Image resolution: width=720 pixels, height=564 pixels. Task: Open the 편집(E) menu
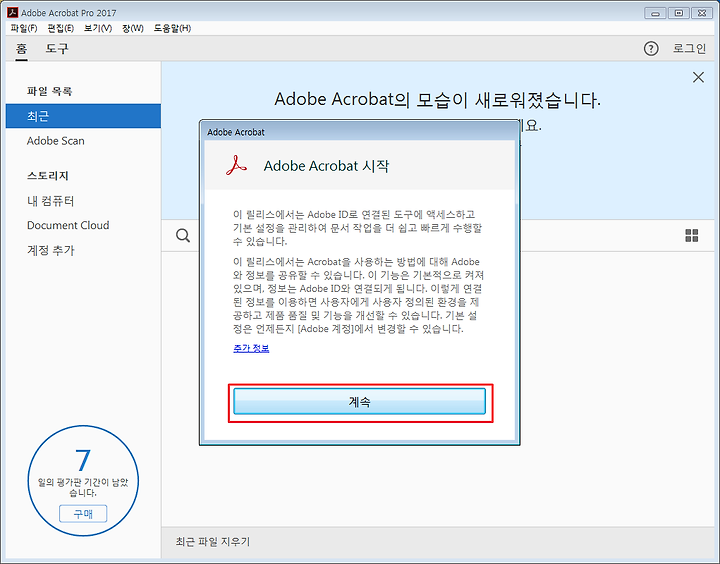[61, 28]
